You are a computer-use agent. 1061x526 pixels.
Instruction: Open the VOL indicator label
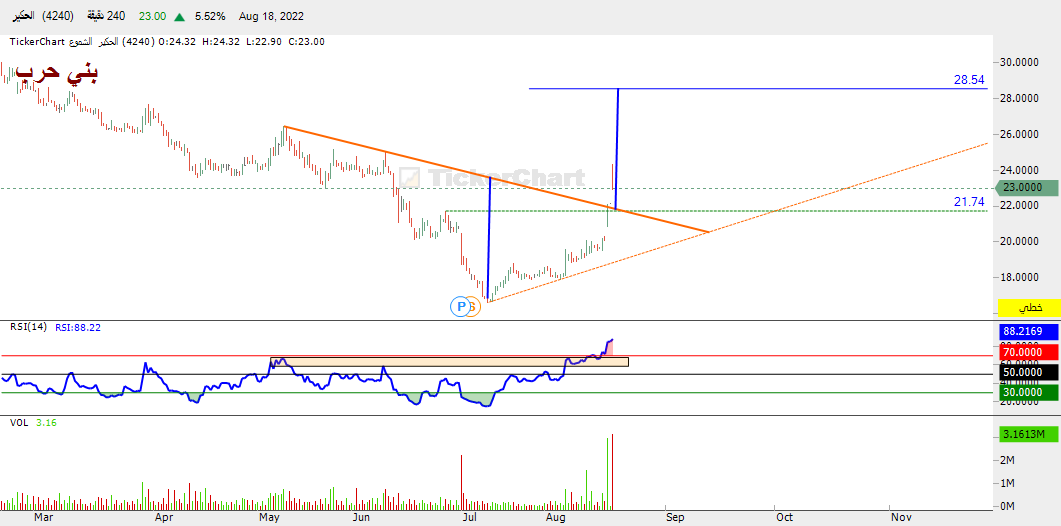(x=19, y=423)
